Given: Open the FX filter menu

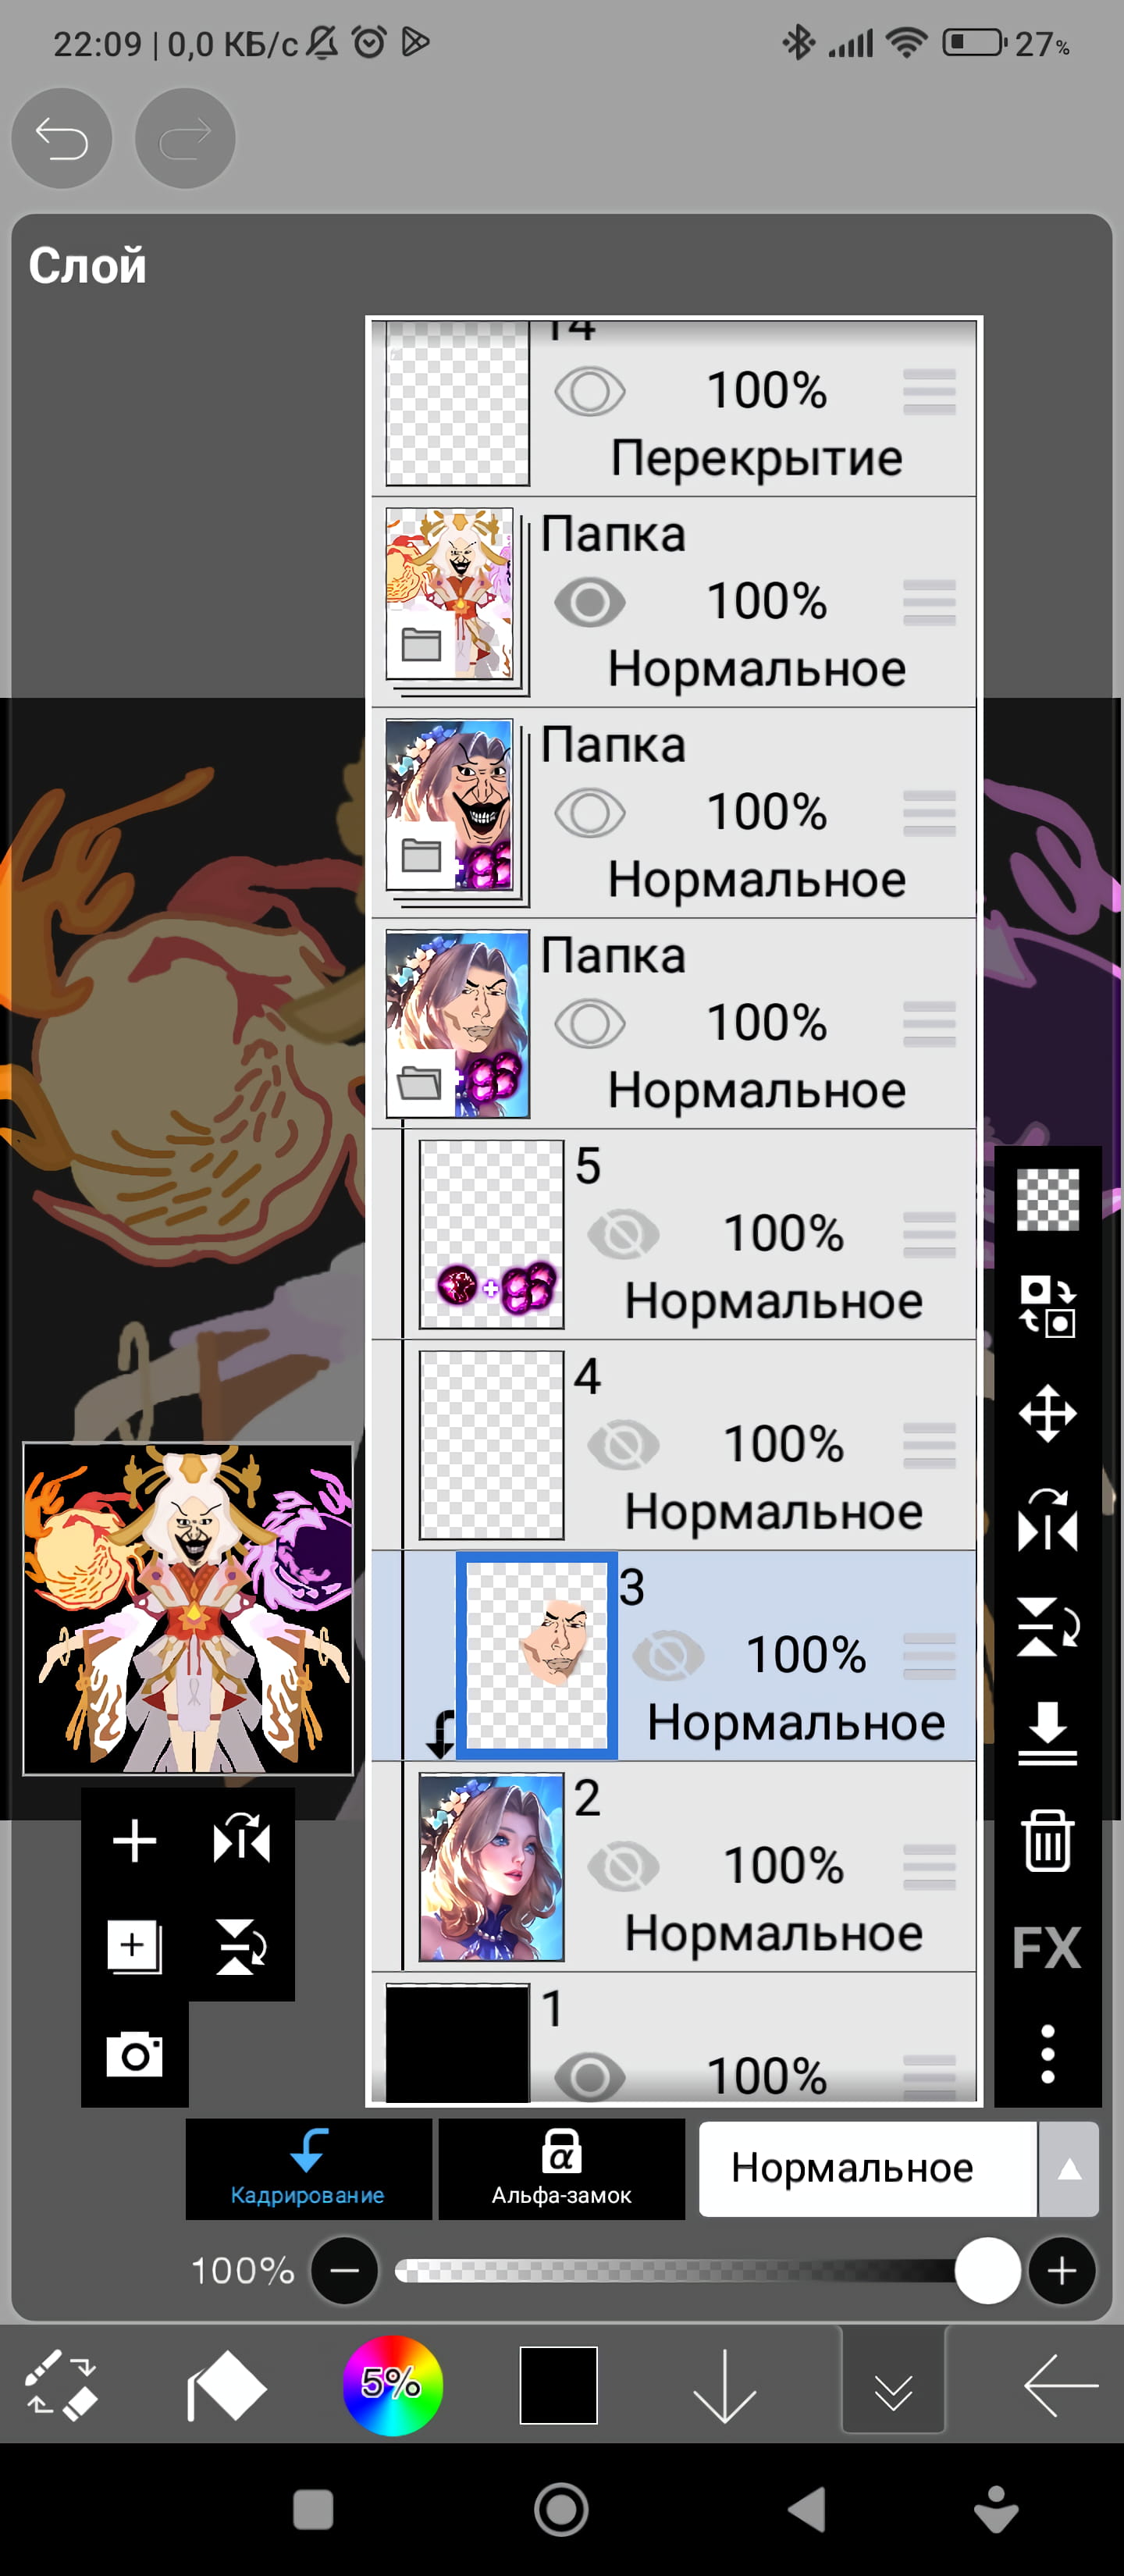Looking at the screenshot, I should (1047, 1948).
